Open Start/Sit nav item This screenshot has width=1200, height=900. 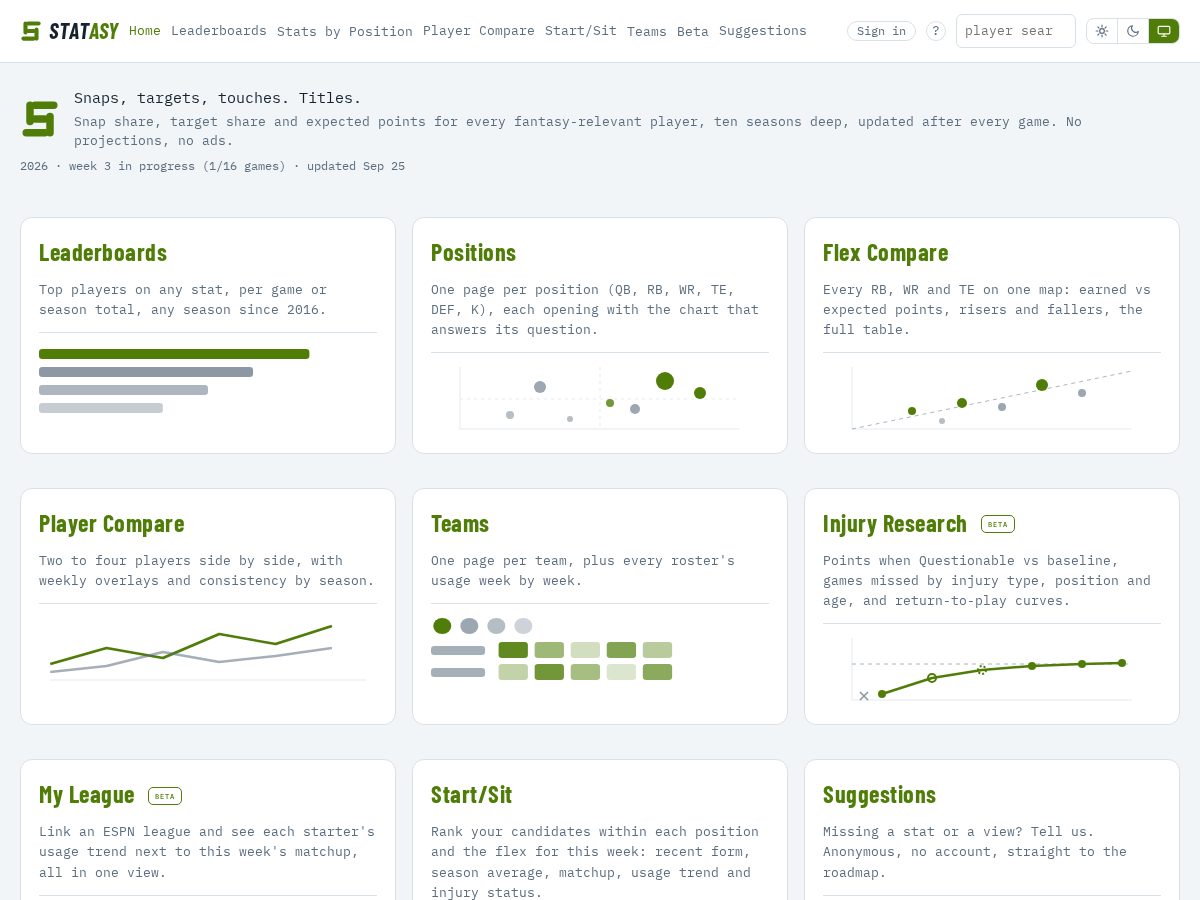pyautogui.click(x=581, y=31)
